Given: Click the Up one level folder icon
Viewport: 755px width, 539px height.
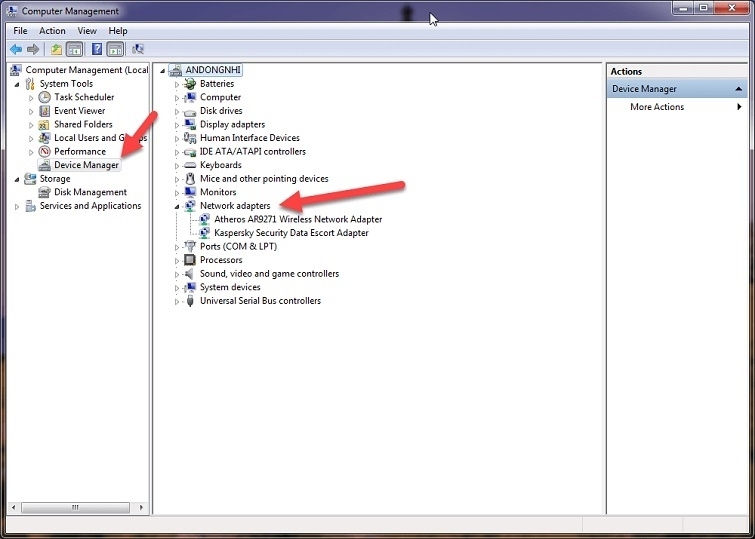Looking at the screenshot, I should point(56,49).
